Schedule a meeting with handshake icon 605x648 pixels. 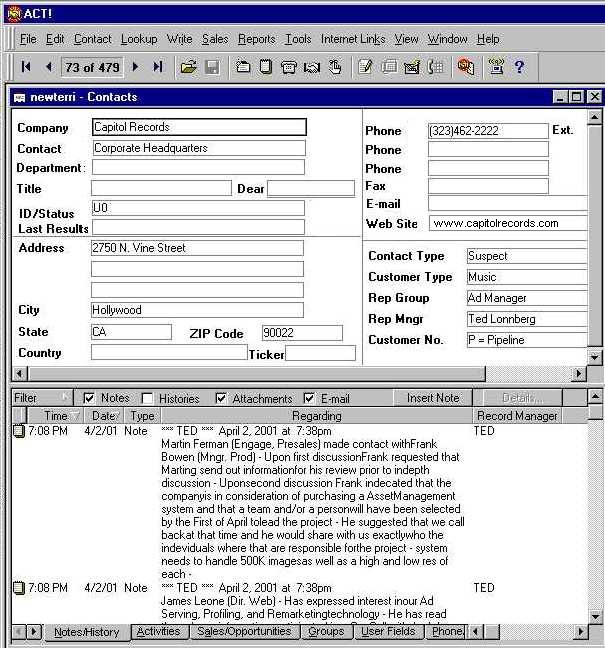[312, 67]
